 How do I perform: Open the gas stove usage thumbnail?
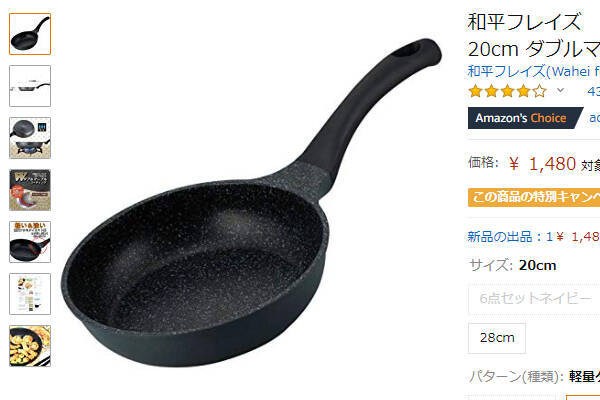click(30, 138)
